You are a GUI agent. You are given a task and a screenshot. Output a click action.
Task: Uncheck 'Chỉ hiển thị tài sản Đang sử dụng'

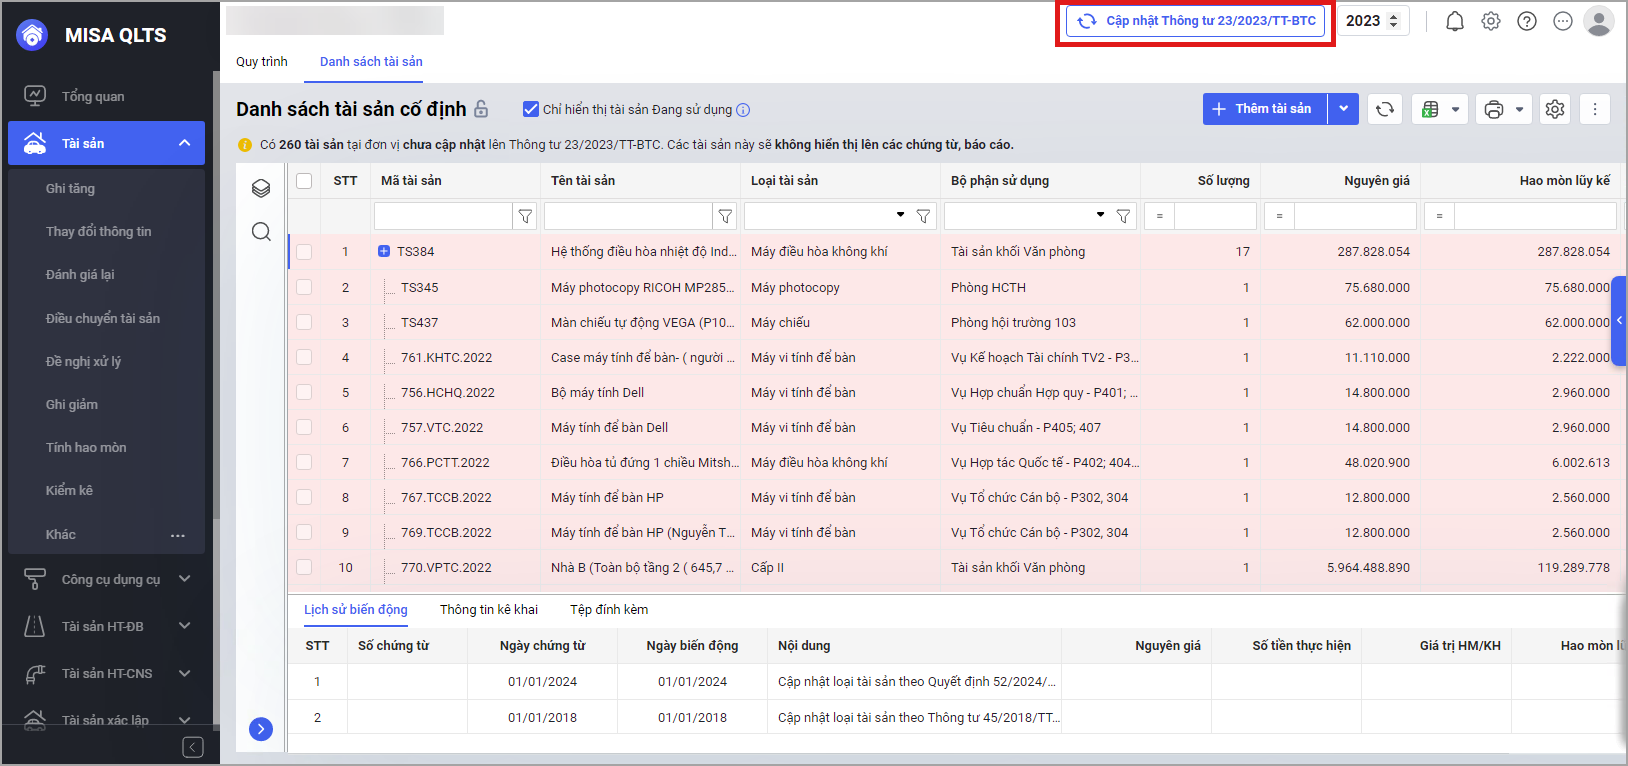(531, 109)
